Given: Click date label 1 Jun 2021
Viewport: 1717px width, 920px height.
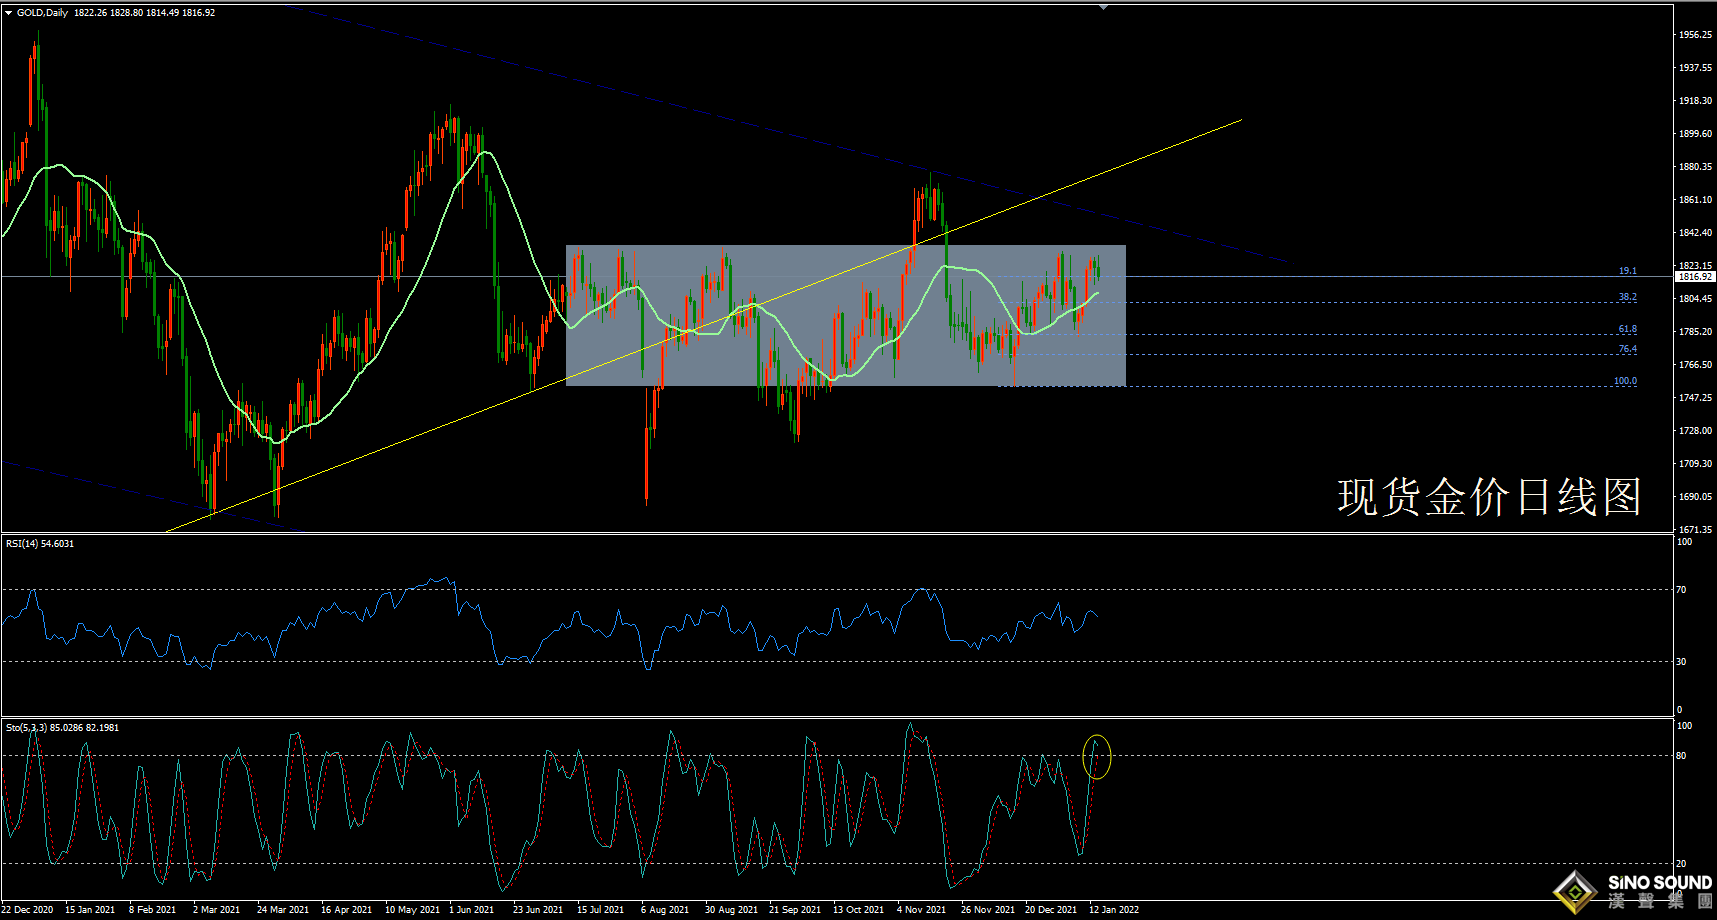Looking at the screenshot, I should click(x=472, y=910).
